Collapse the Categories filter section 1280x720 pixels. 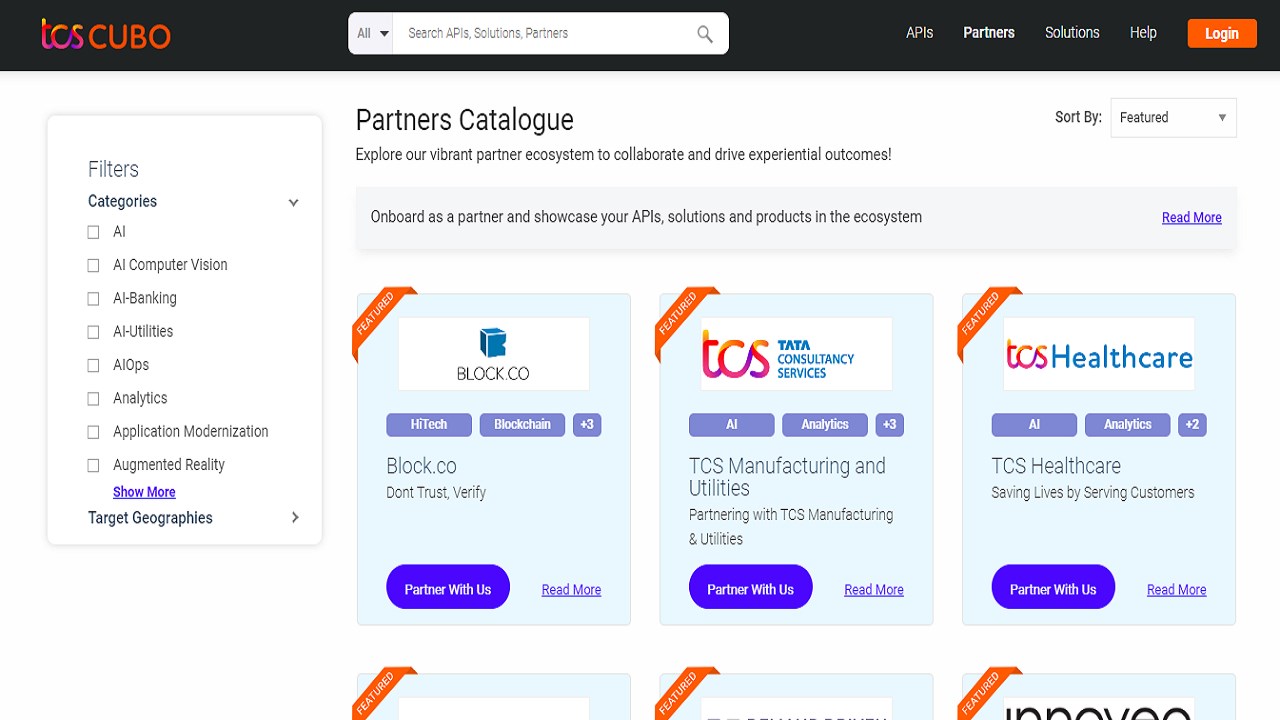click(x=293, y=202)
